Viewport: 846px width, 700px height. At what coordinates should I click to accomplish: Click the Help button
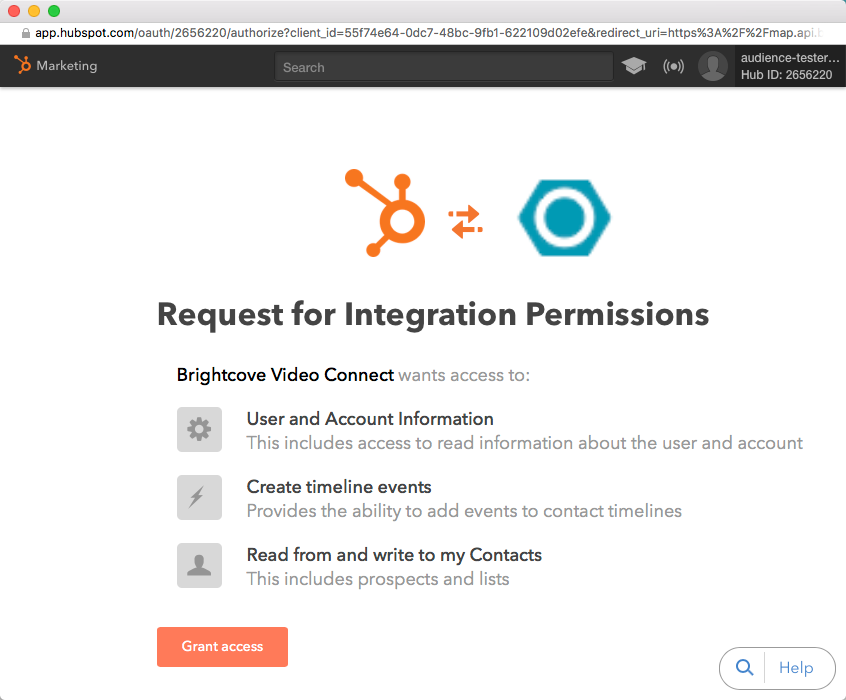(796, 668)
